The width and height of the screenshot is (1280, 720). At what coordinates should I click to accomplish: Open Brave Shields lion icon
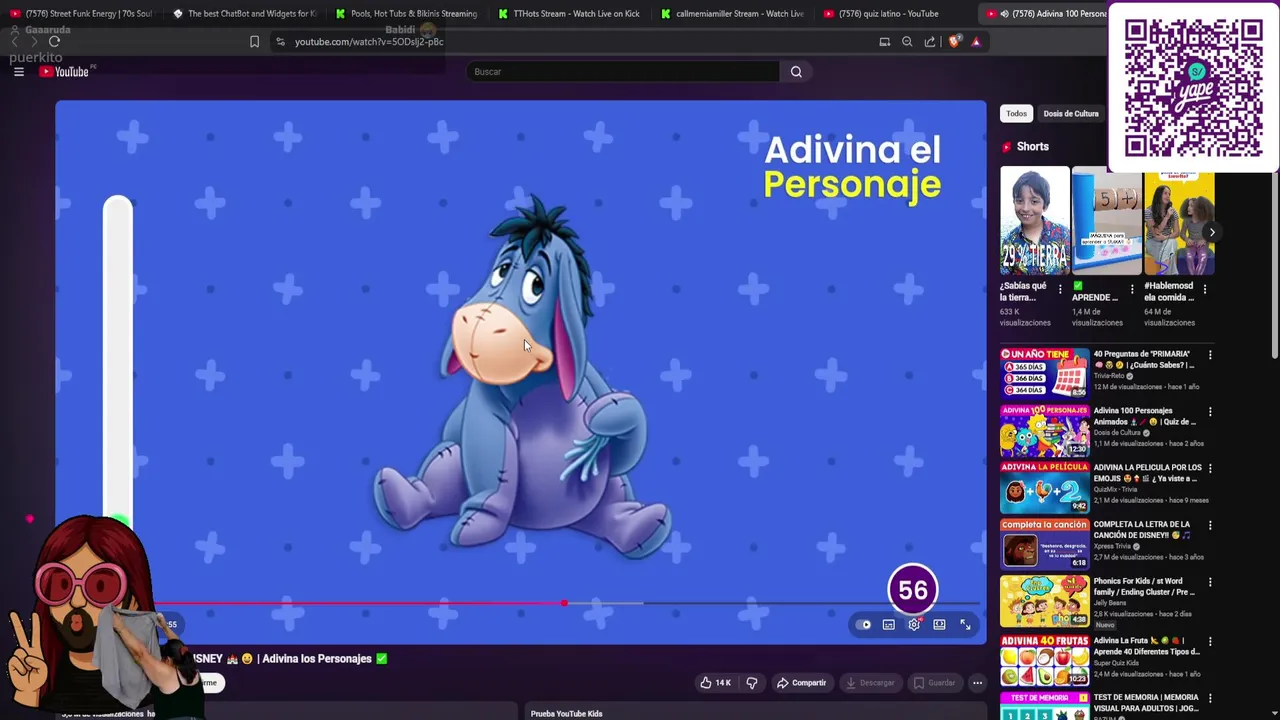click(x=953, y=41)
